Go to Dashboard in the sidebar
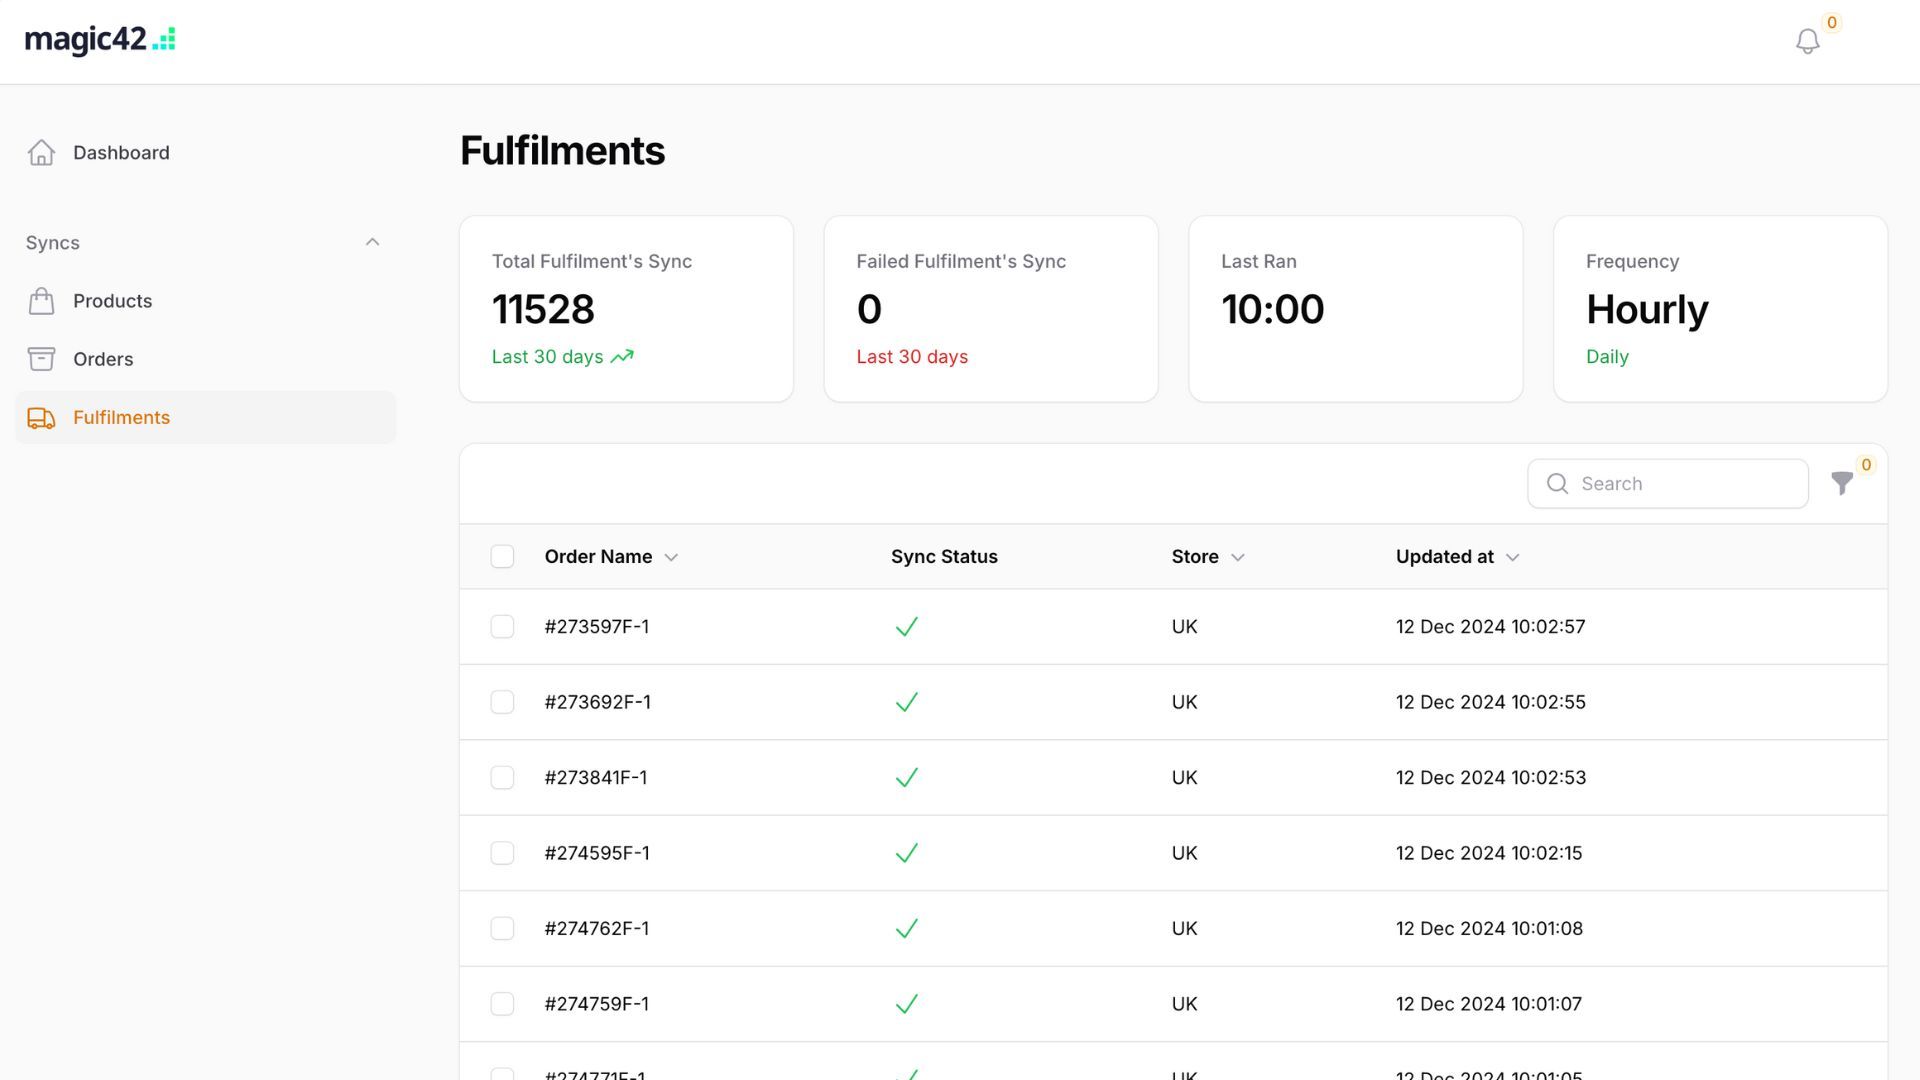Screen dimensions: 1920x1080 point(205,153)
